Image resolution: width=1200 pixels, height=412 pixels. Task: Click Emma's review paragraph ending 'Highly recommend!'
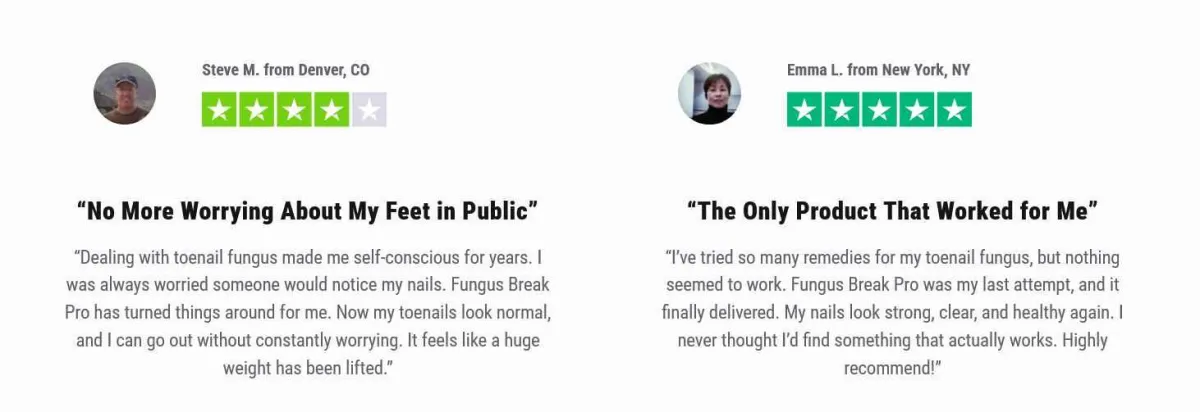(893, 312)
